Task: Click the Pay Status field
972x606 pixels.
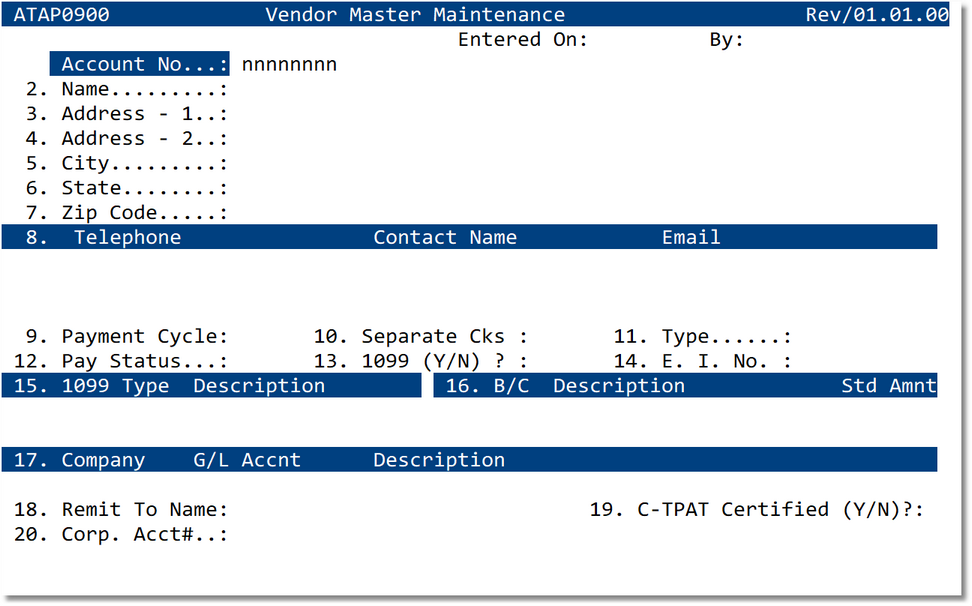Action: tap(144, 361)
